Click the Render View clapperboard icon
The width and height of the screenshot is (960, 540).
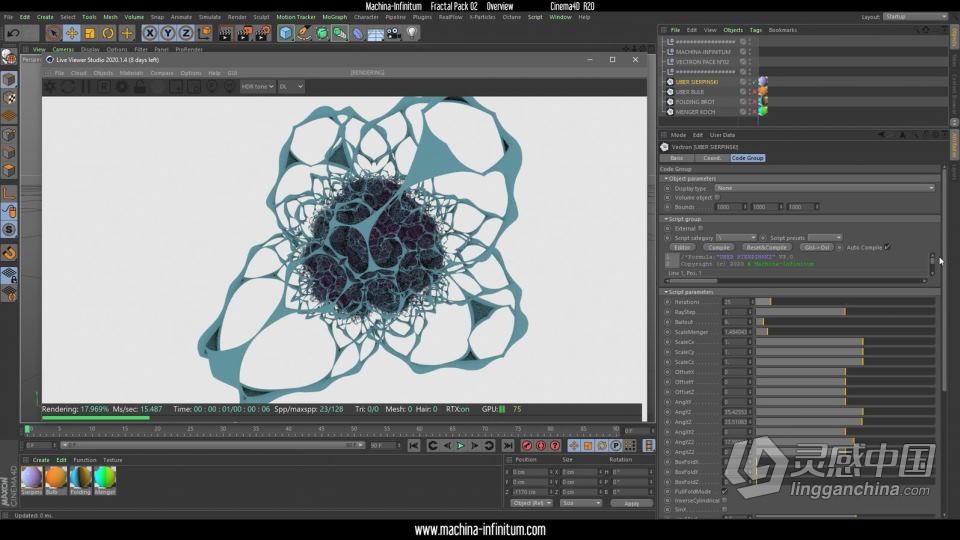point(226,33)
